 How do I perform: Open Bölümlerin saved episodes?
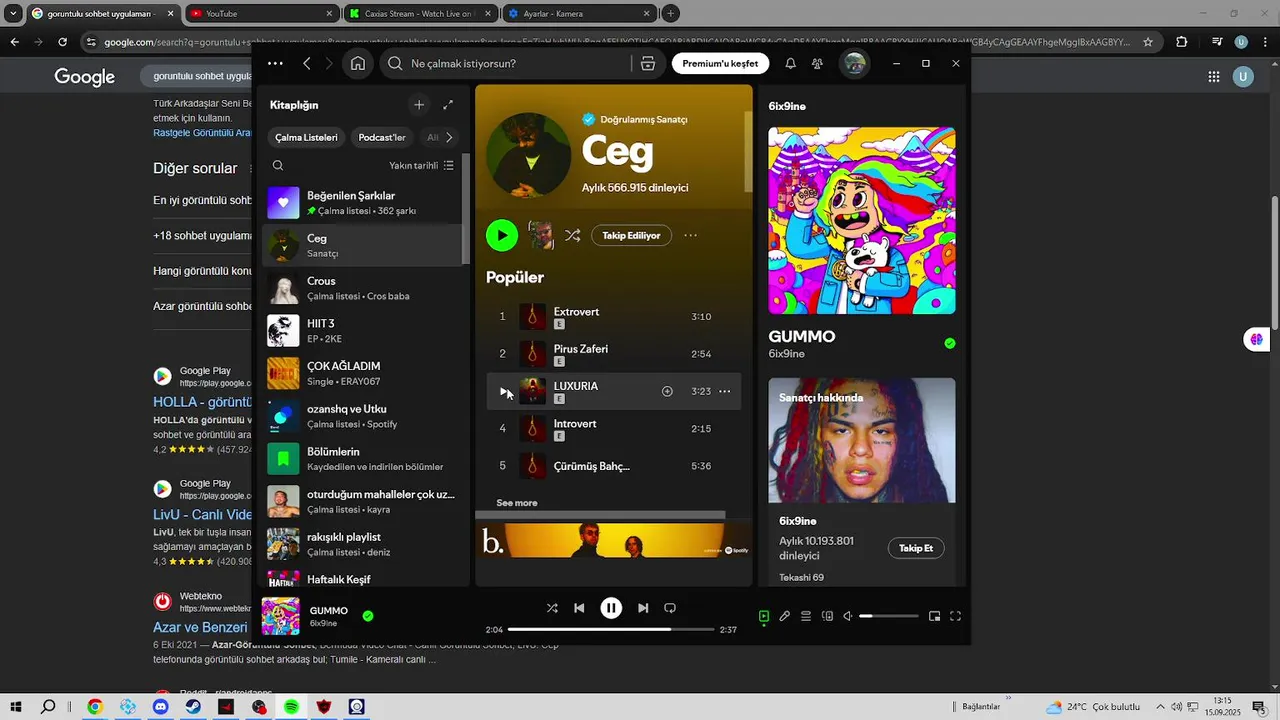[x=363, y=459]
